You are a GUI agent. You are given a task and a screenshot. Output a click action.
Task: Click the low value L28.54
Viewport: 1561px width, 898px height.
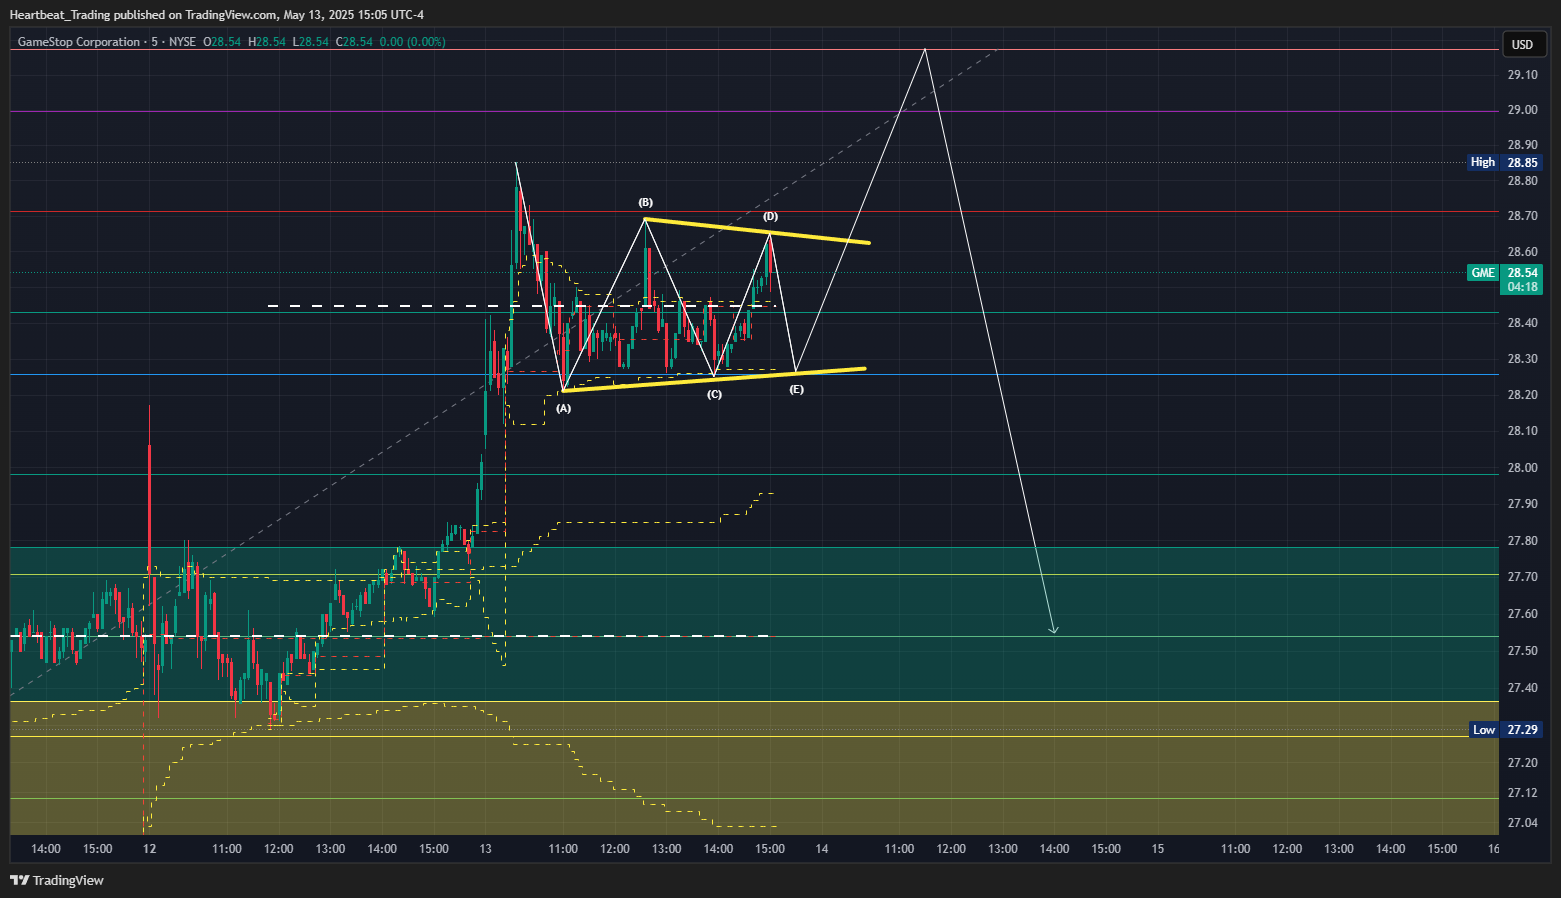[x=311, y=42]
